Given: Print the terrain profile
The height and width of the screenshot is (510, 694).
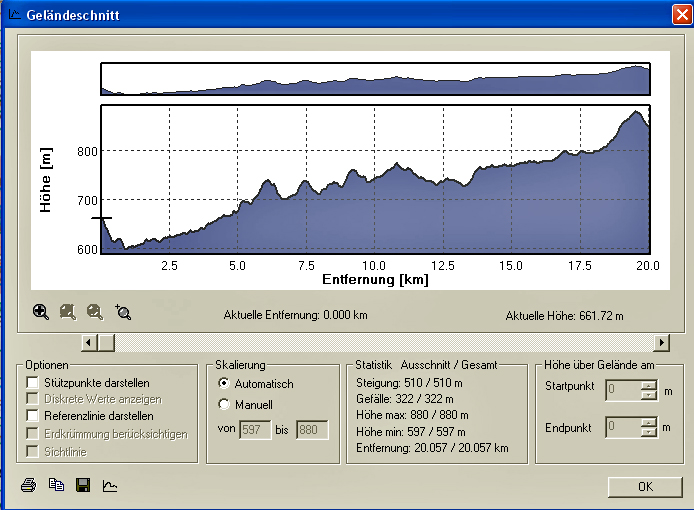Looking at the screenshot, I should [x=29, y=486].
